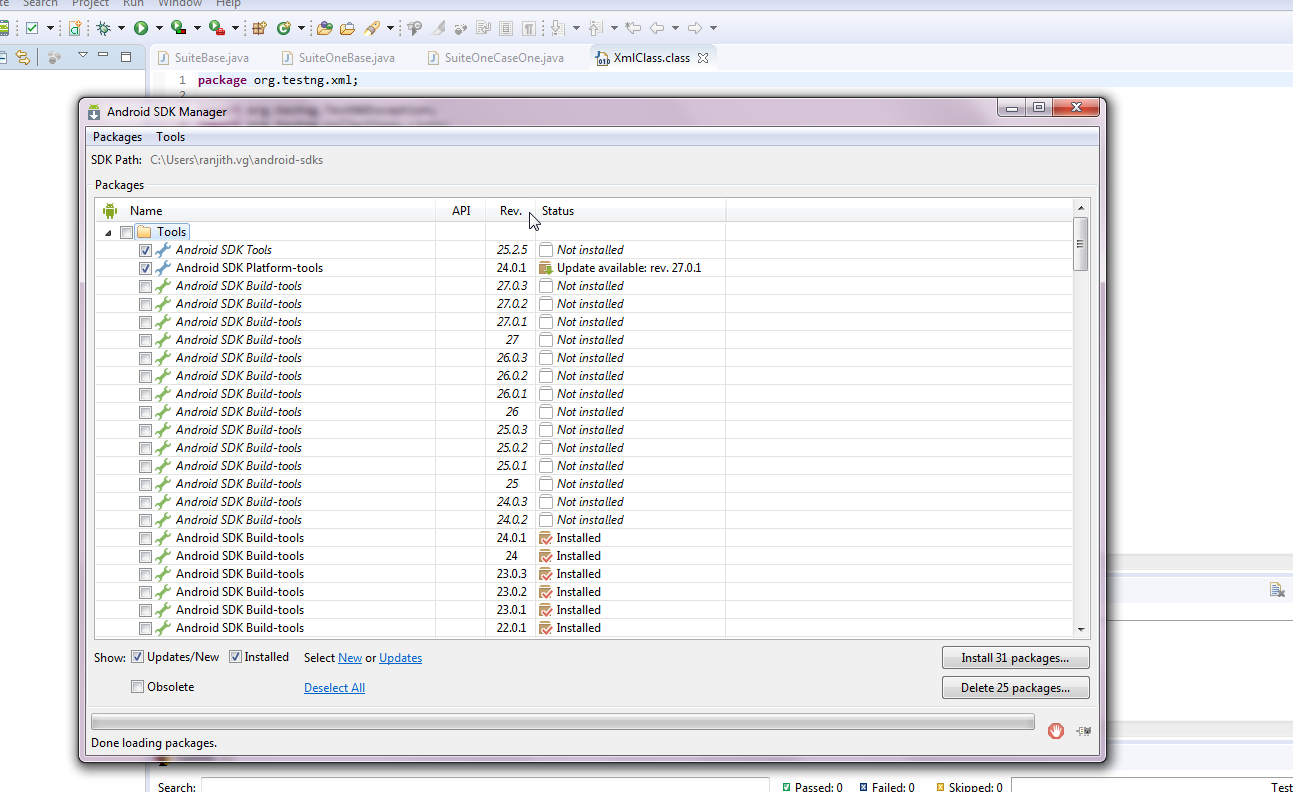1293x792 pixels.
Task: Open the Search flashlight dropdown arrow
Action: [390, 28]
